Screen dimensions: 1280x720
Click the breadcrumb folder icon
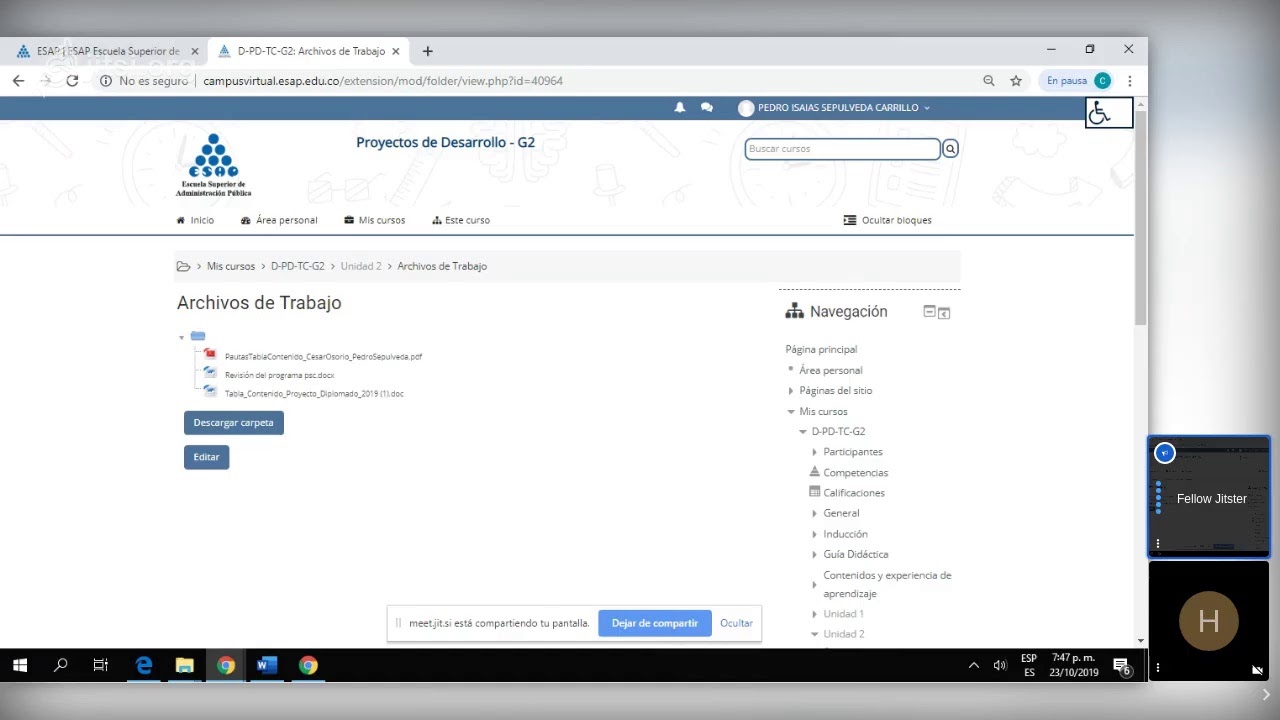(x=183, y=266)
